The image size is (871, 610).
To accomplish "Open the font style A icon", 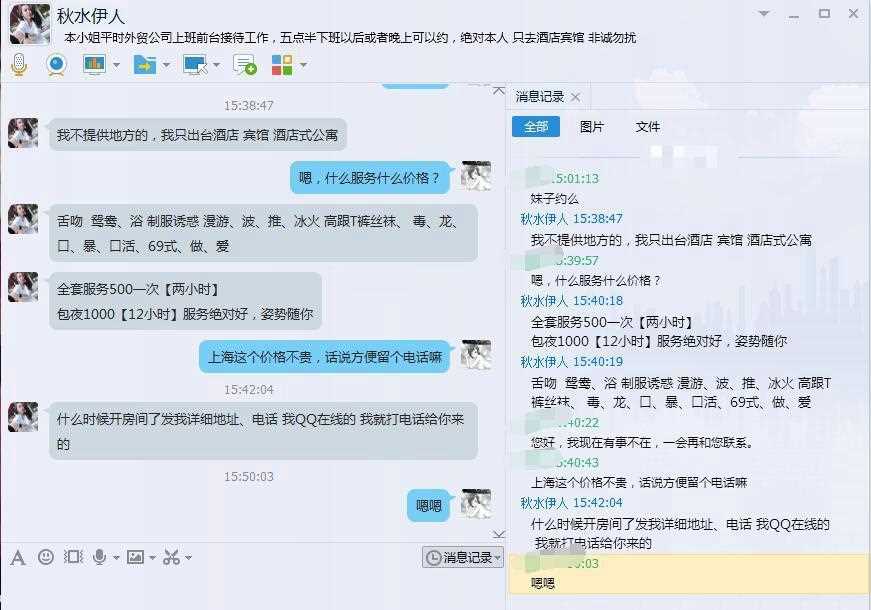I will pyautogui.click(x=18, y=557).
